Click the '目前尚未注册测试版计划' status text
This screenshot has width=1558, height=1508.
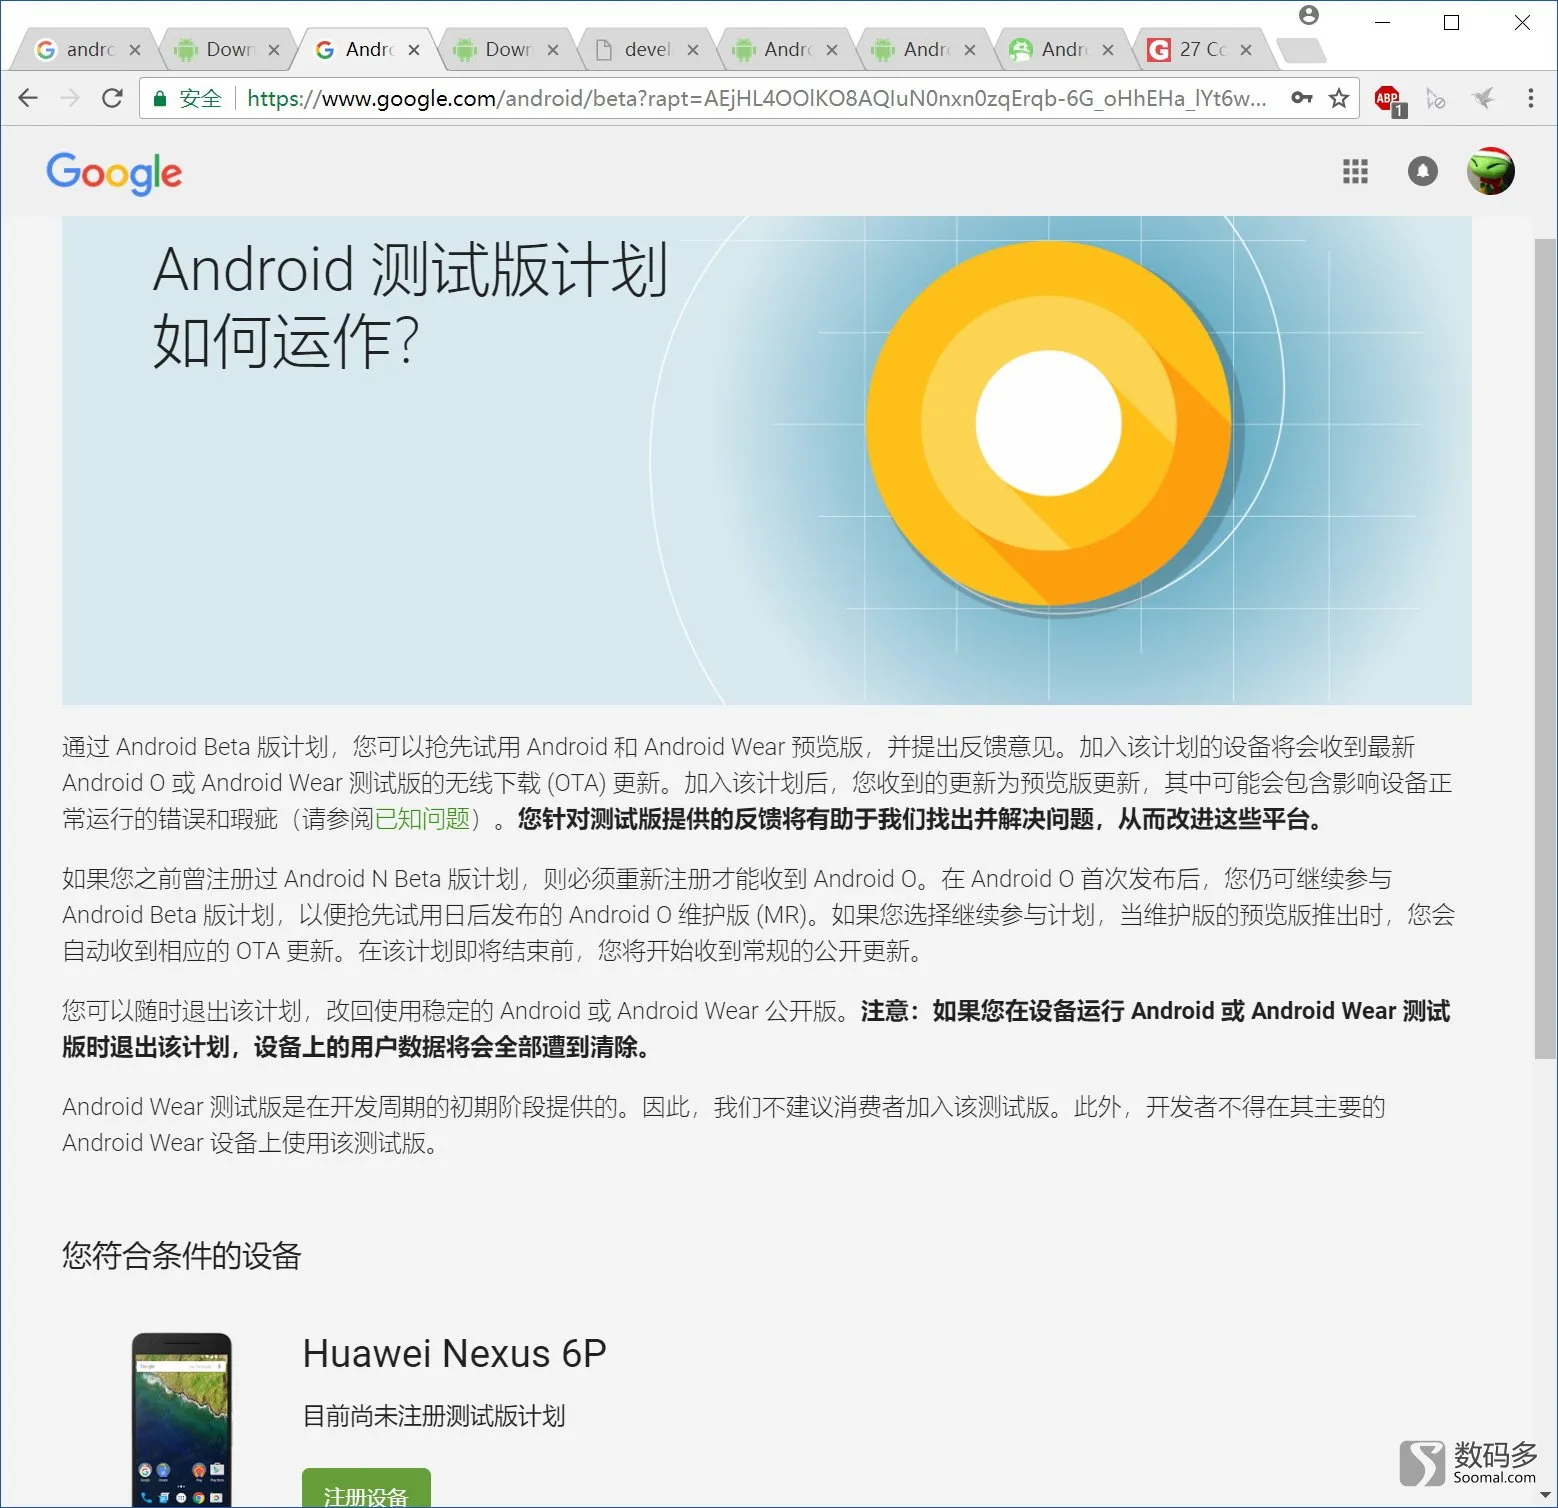[434, 1416]
